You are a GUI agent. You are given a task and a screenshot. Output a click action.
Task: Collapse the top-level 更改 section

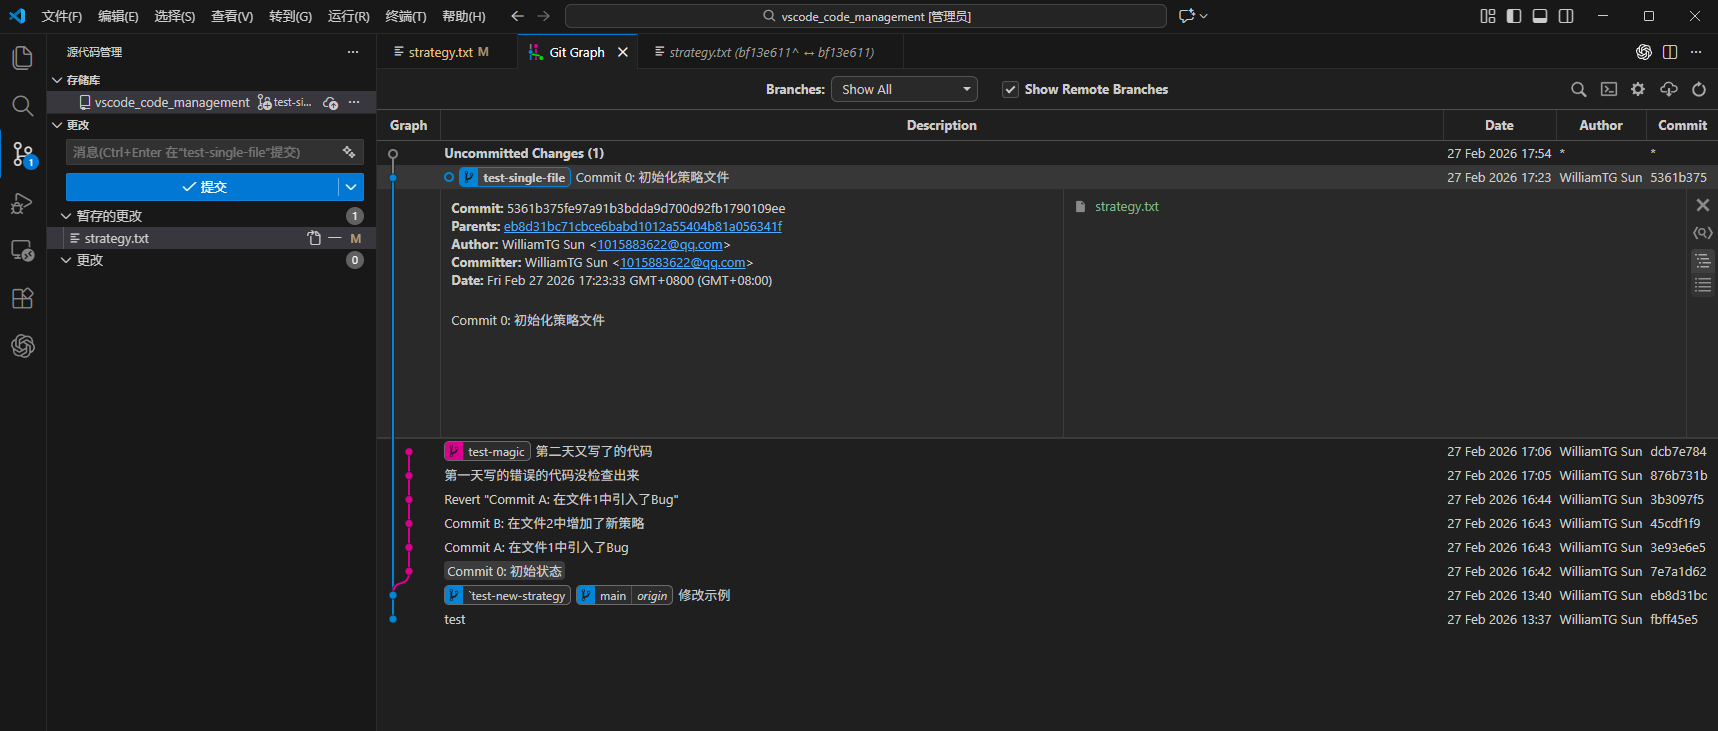pos(57,125)
